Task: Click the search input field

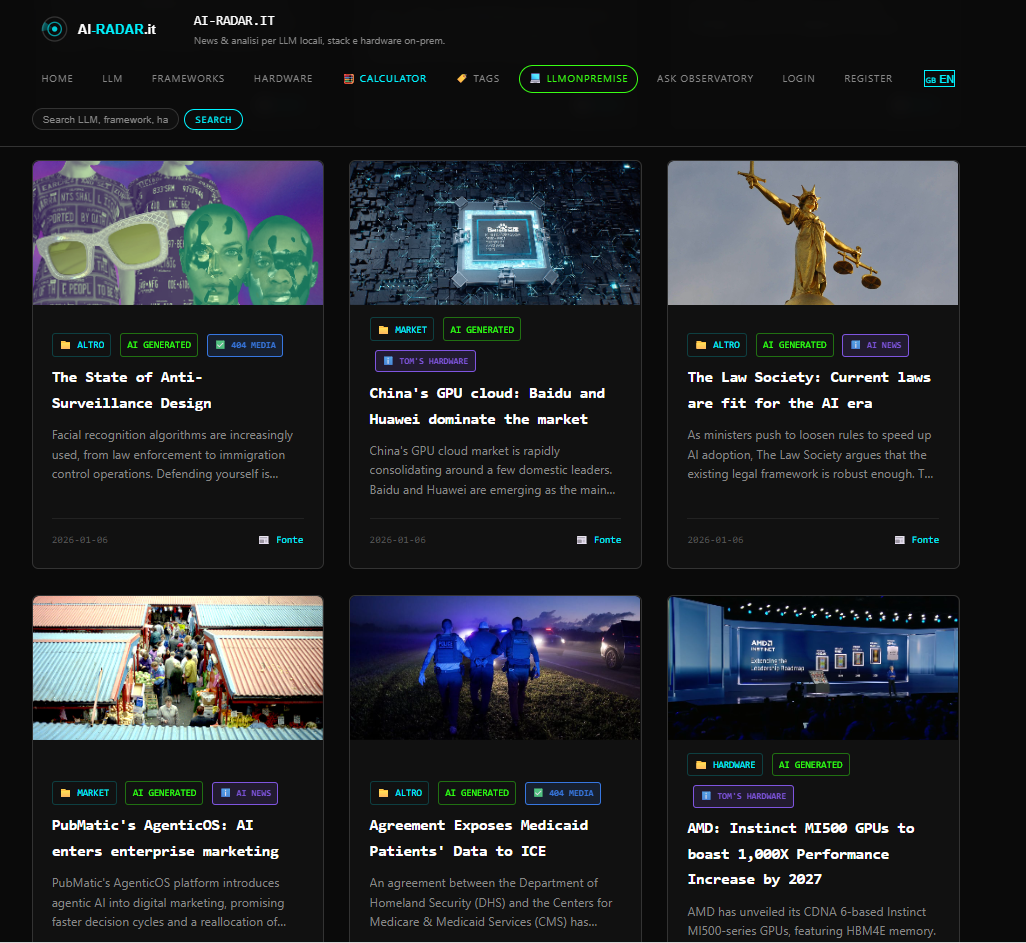Action: point(105,118)
